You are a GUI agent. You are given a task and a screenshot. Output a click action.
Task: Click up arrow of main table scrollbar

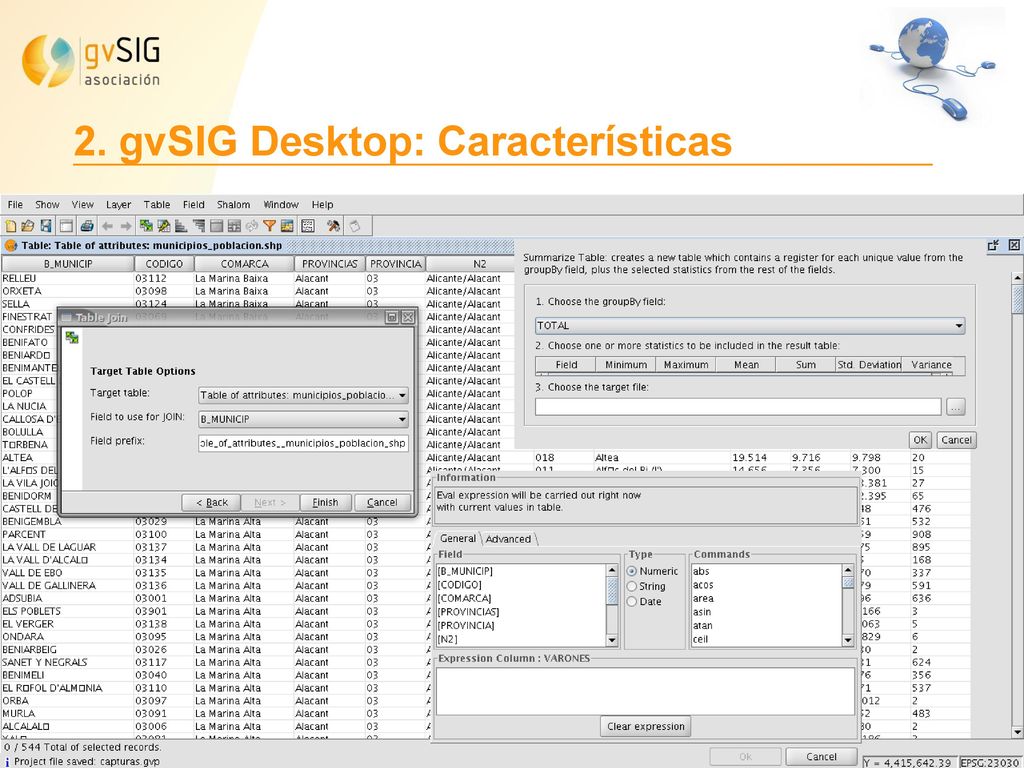click(1017, 278)
